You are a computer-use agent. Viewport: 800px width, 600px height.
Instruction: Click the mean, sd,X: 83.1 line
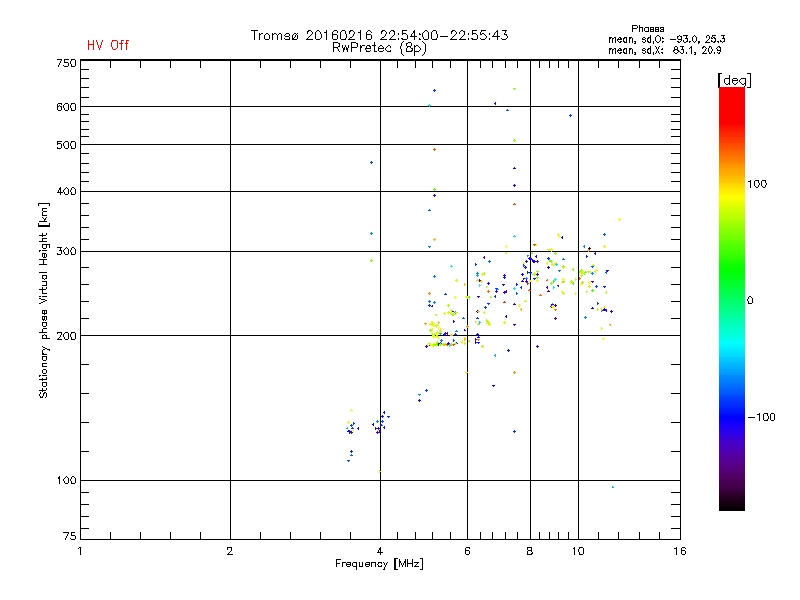click(664, 50)
